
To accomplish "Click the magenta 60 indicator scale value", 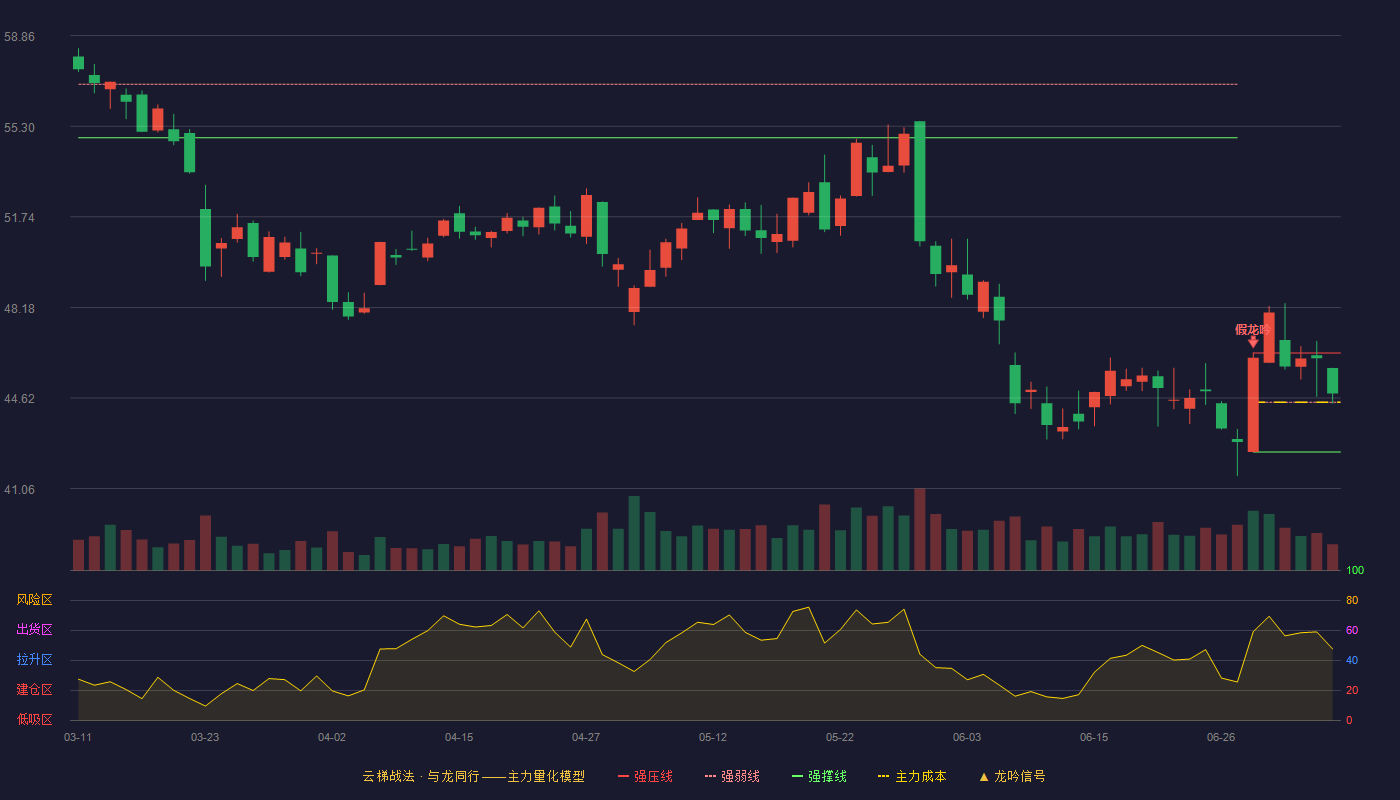I will [x=1352, y=630].
